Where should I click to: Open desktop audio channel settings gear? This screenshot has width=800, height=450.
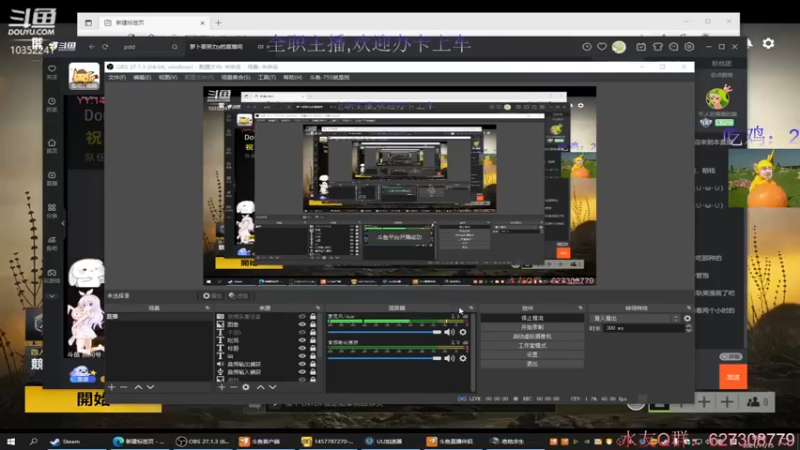coord(463,358)
